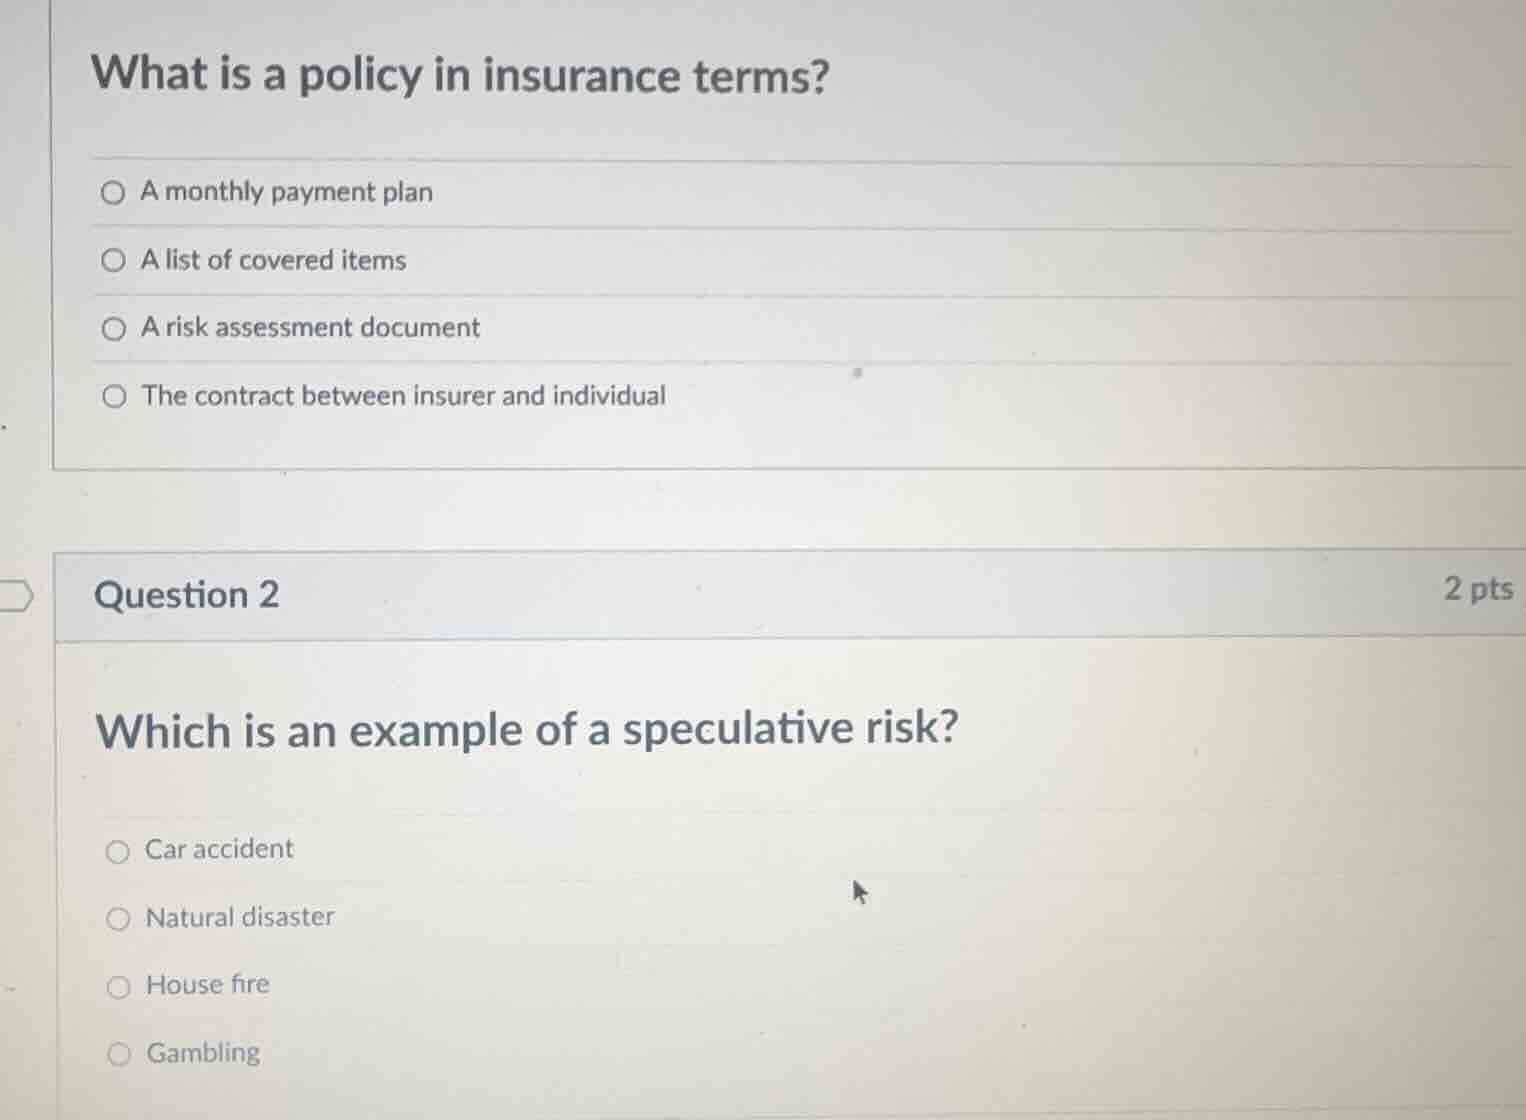
Task: Select the 'House fire' option
Action: point(119,986)
